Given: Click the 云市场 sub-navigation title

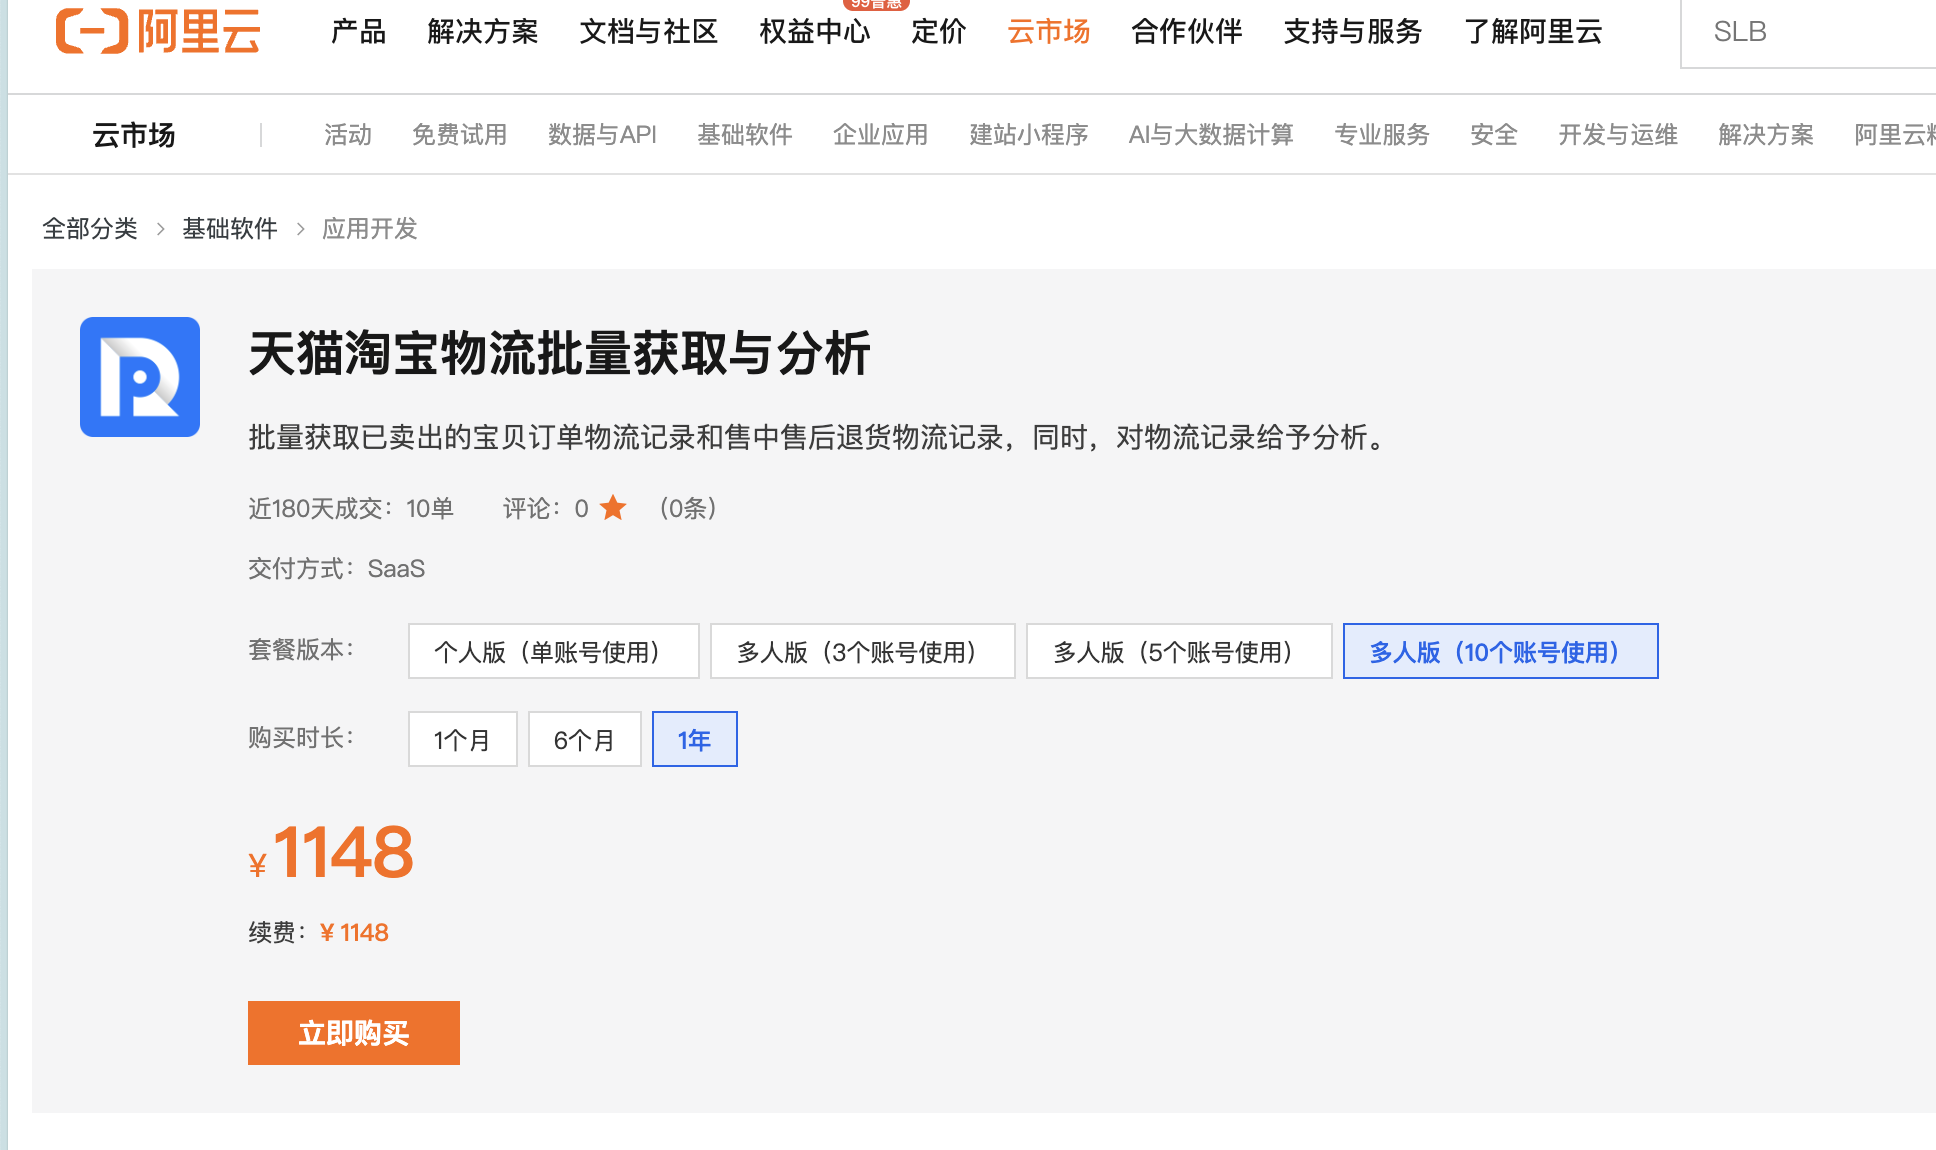Looking at the screenshot, I should point(134,135).
